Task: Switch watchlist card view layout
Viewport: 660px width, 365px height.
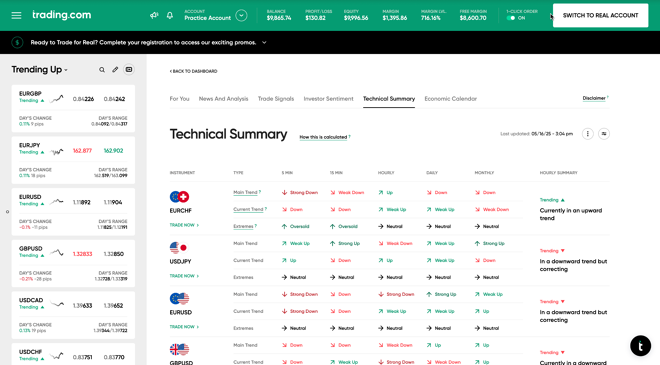Action: [129, 69]
